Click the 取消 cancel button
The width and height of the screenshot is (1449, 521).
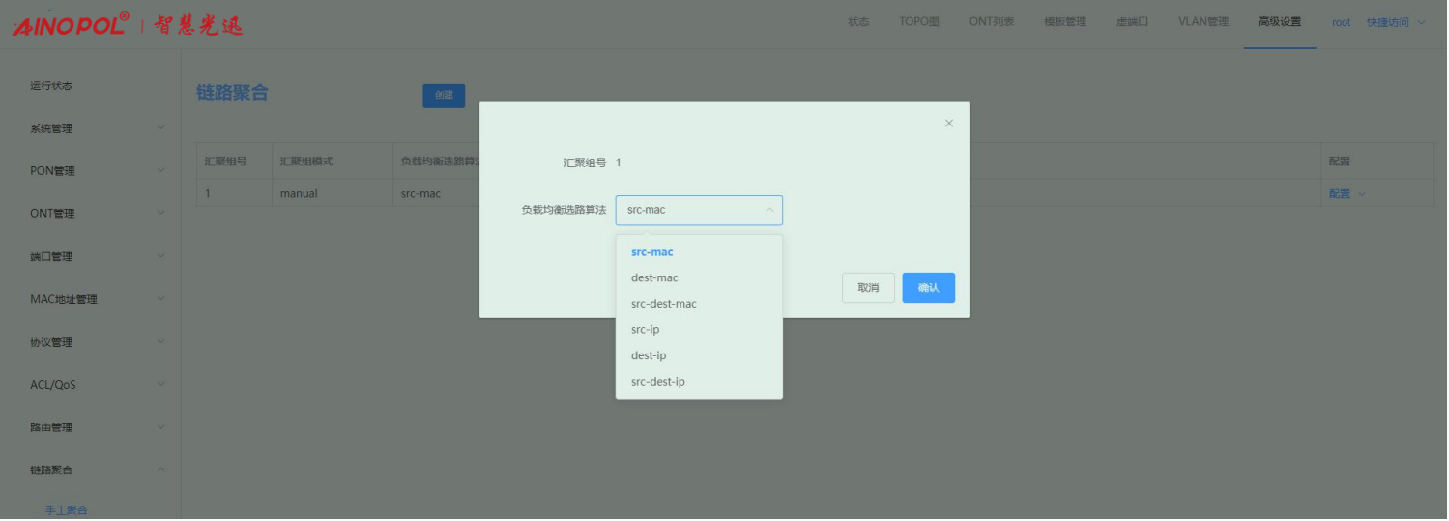pos(868,288)
